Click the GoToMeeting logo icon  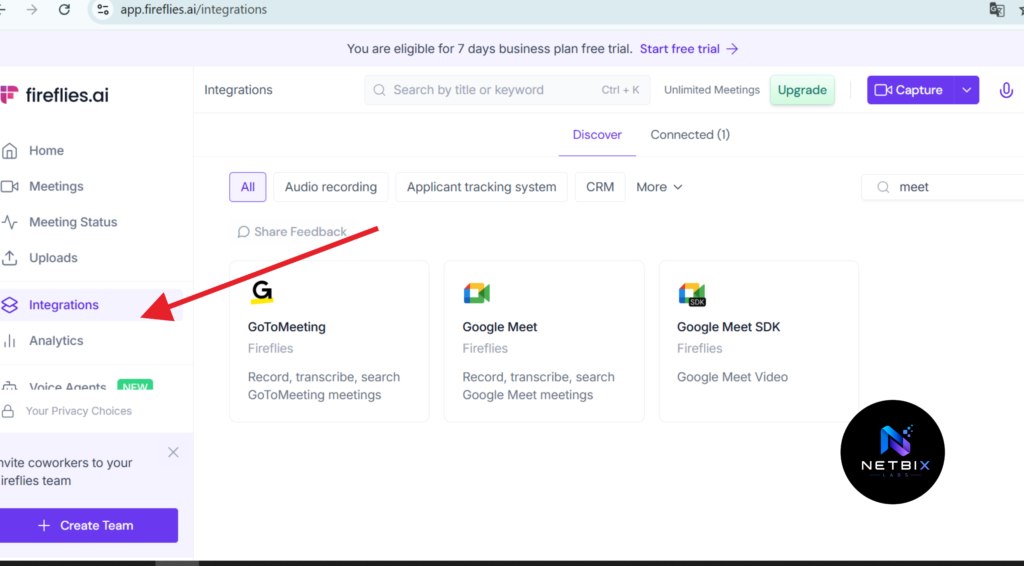coord(262,292)
